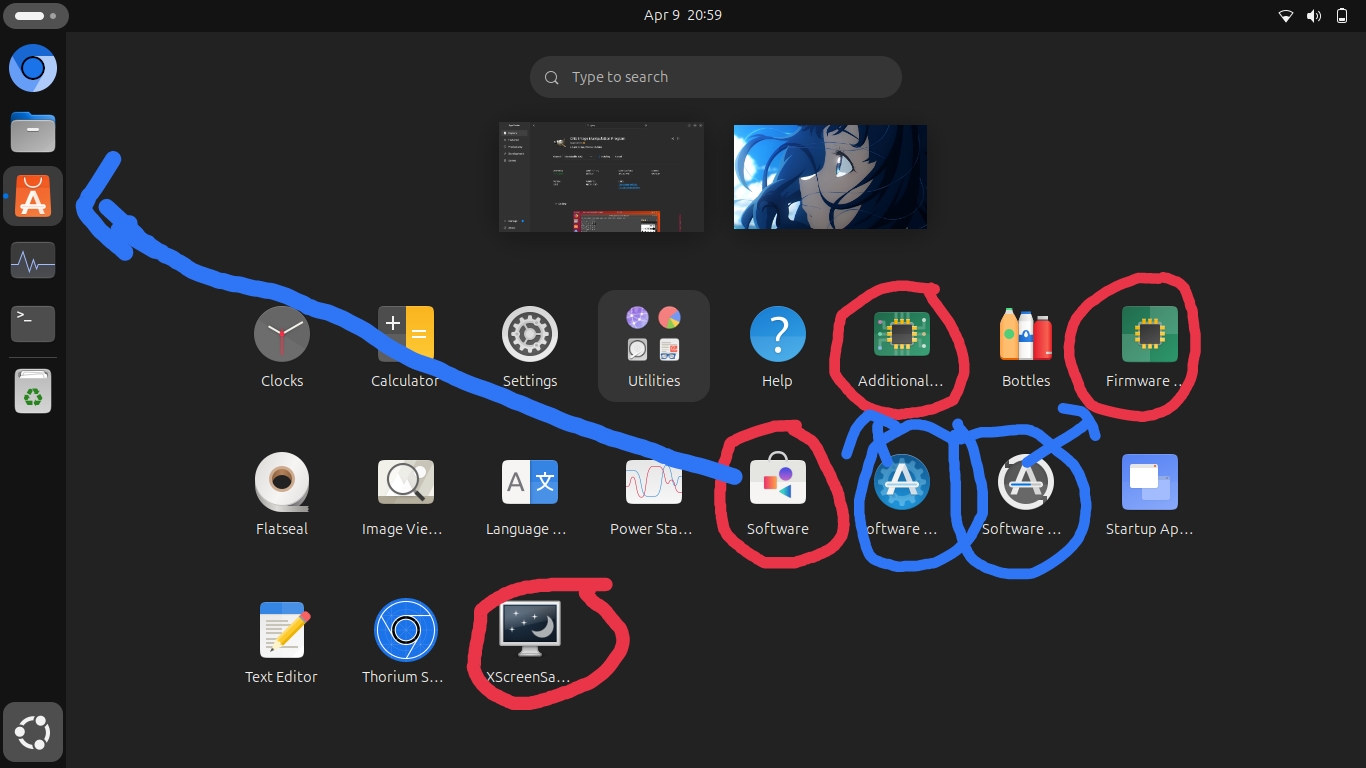Launch the Calculator app
This screenshot has height=768, width=1366.
point(405,334)
